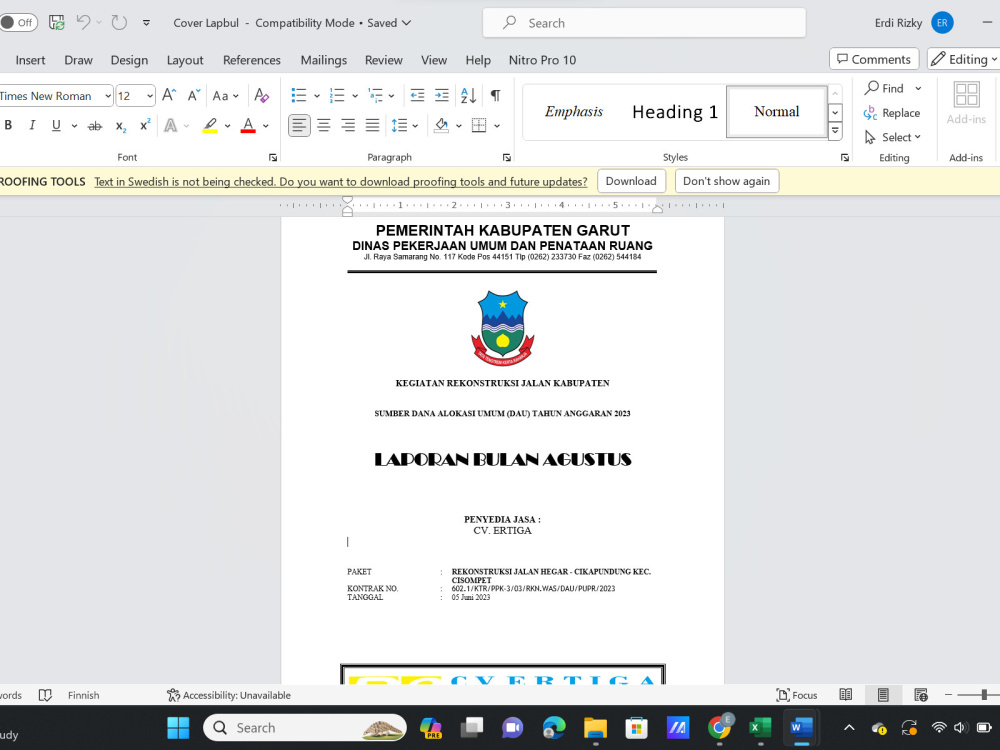
Task: Click Download proofing tools button
Action: [631, 181]
